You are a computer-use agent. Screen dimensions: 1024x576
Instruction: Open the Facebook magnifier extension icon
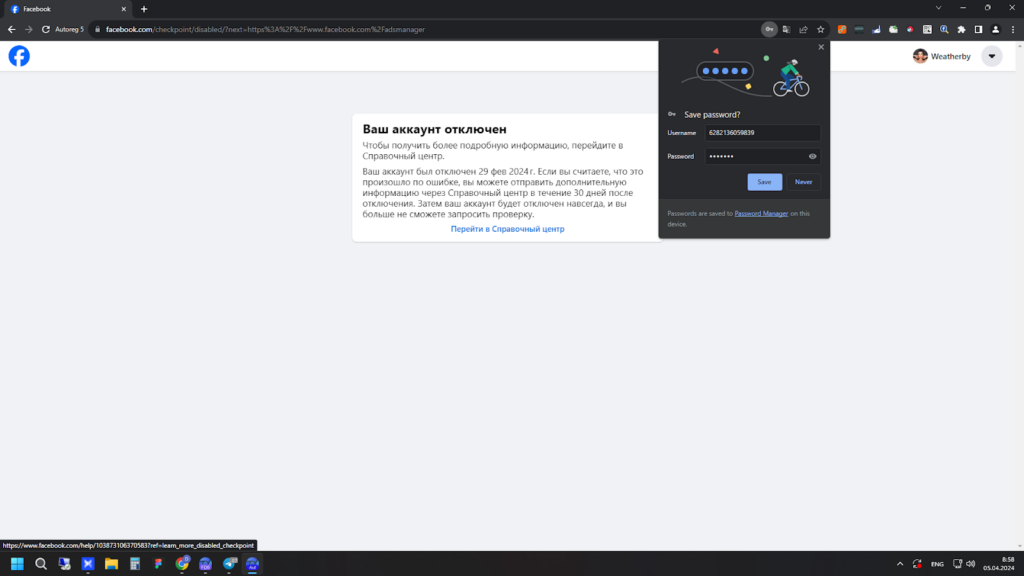tap(944, 29)
